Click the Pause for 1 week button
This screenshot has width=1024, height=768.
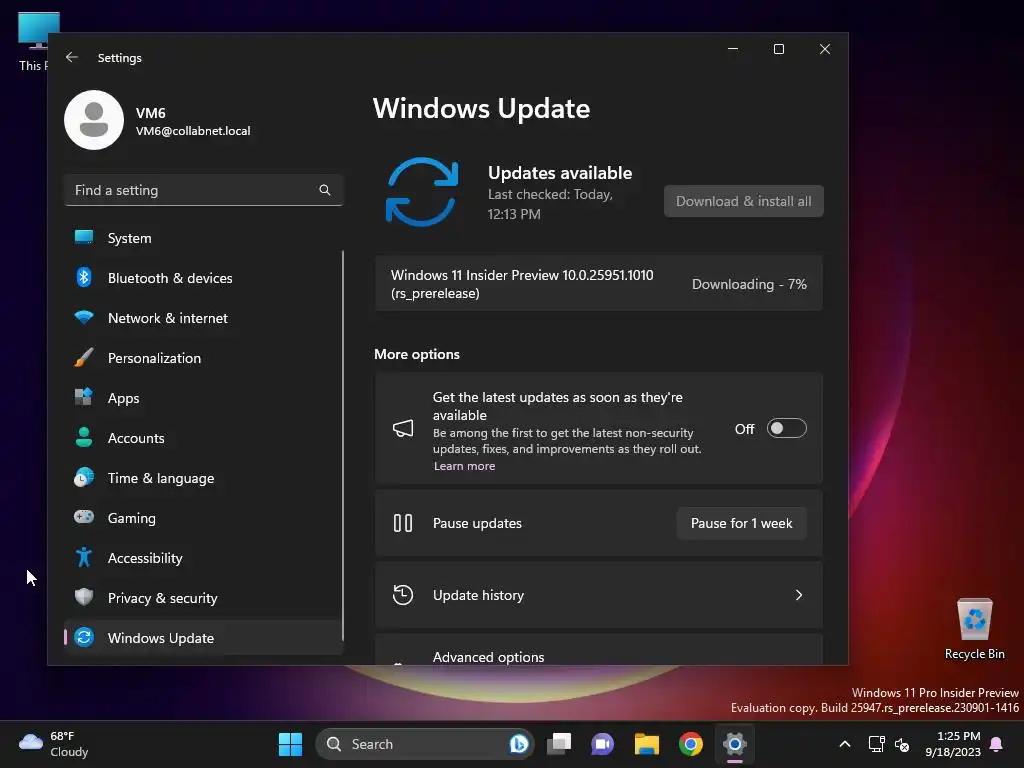(741, 523)
